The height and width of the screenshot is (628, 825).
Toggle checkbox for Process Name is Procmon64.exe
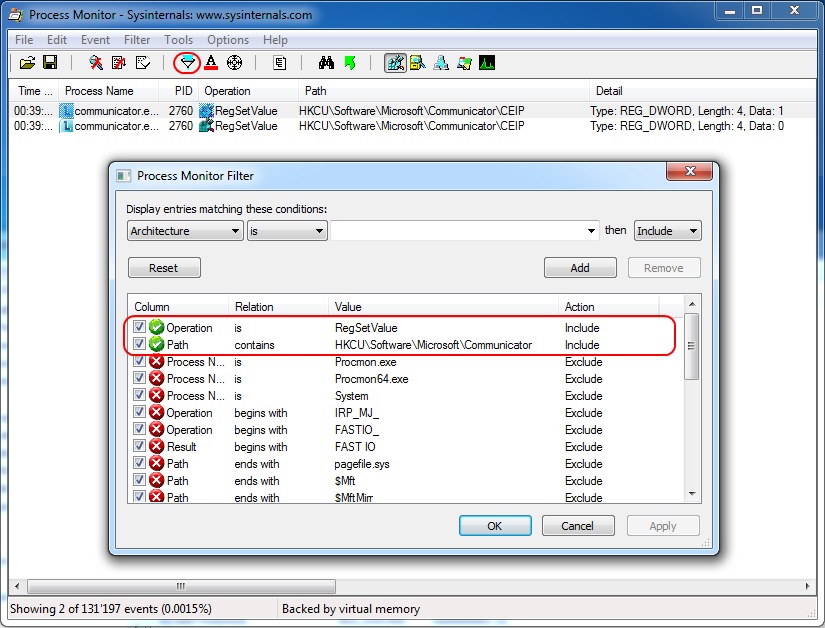pos(139,378)
